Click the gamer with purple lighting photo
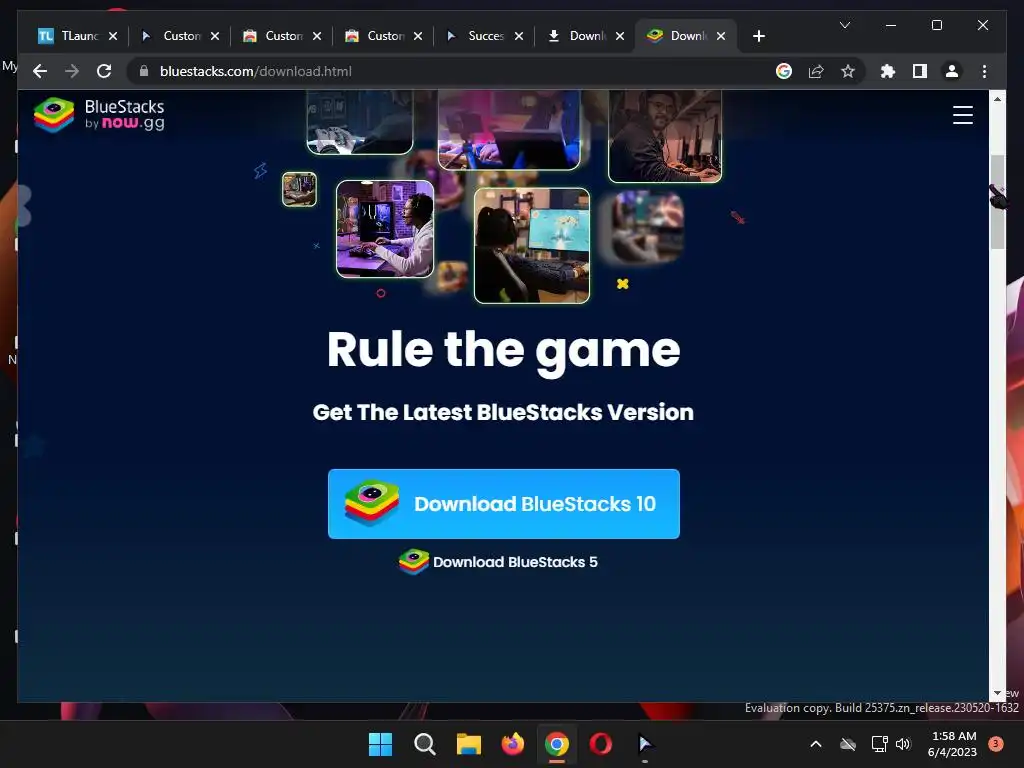Image resolution: width=1024 pixels, height=768 pixels. click(385, 229)
